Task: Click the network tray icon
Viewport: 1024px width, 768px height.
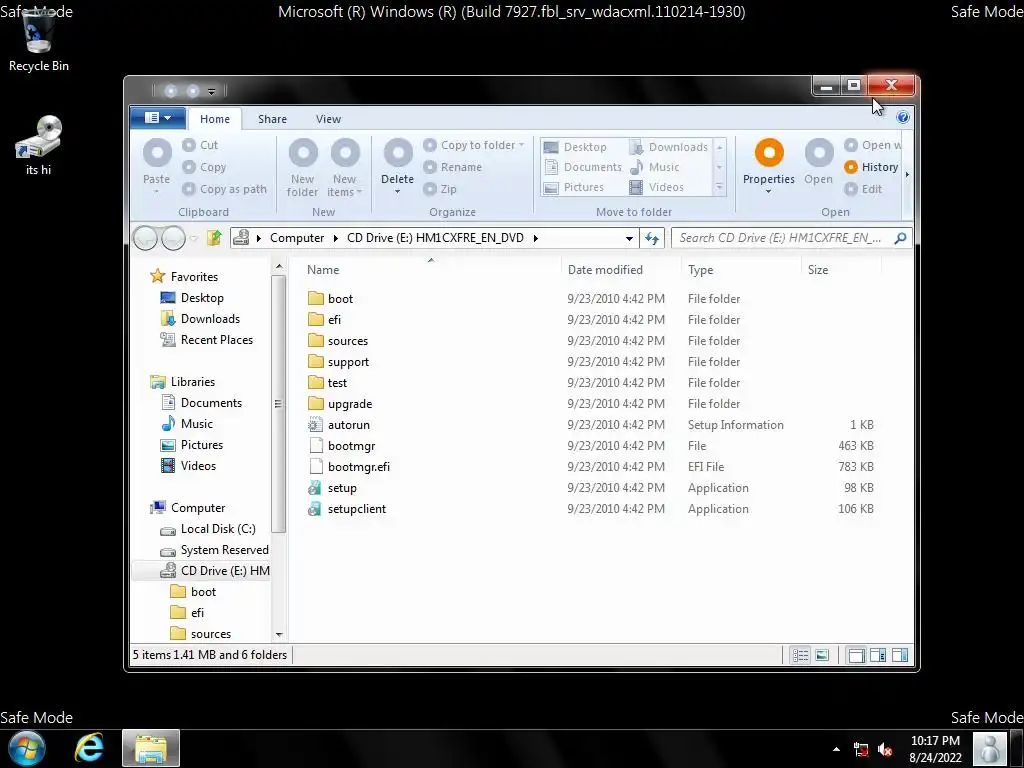Action: tap(861, 750)
